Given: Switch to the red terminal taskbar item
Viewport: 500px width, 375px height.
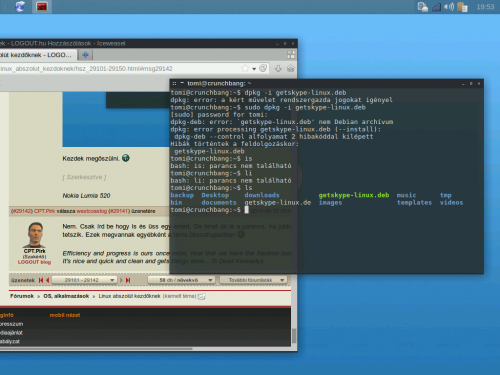Looking at the screenshot, I should [x=42, y=6].
